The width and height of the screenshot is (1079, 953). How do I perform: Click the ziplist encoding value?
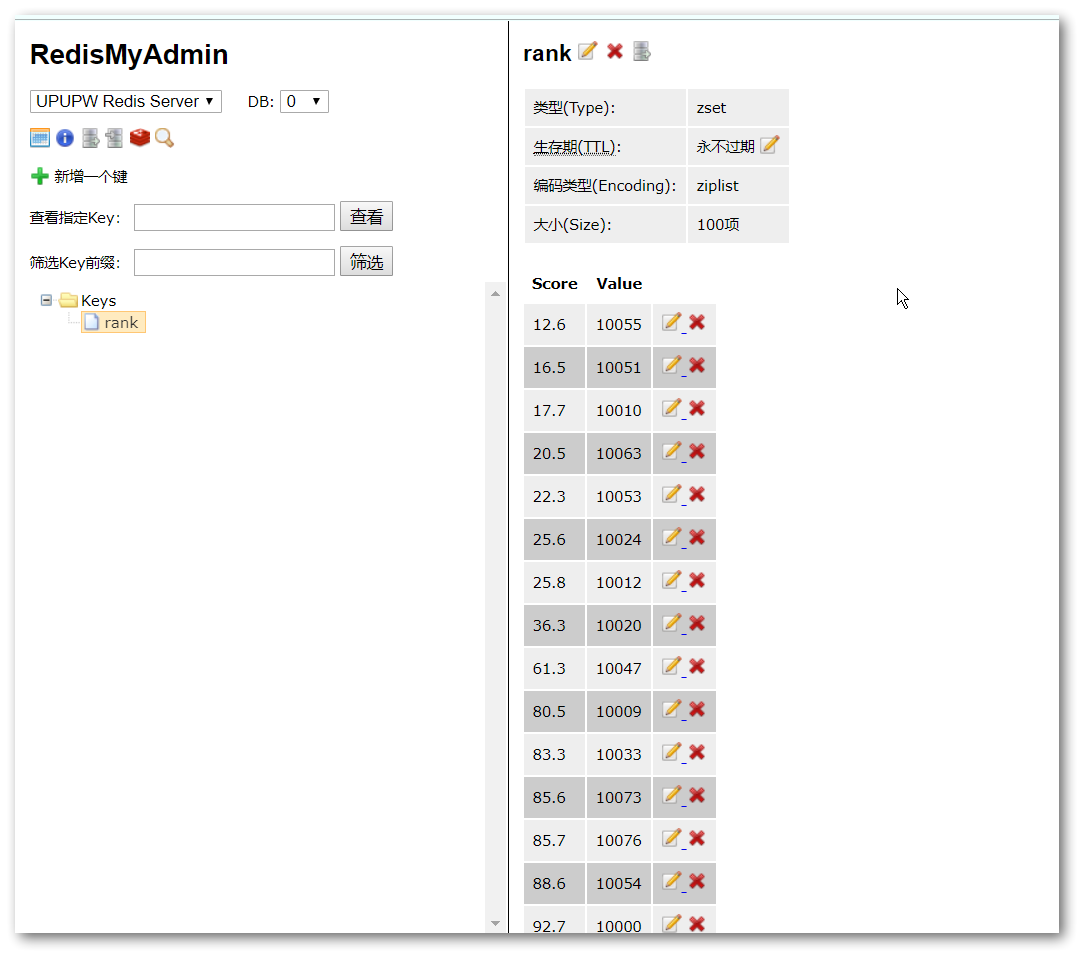(x=717, y=186)
